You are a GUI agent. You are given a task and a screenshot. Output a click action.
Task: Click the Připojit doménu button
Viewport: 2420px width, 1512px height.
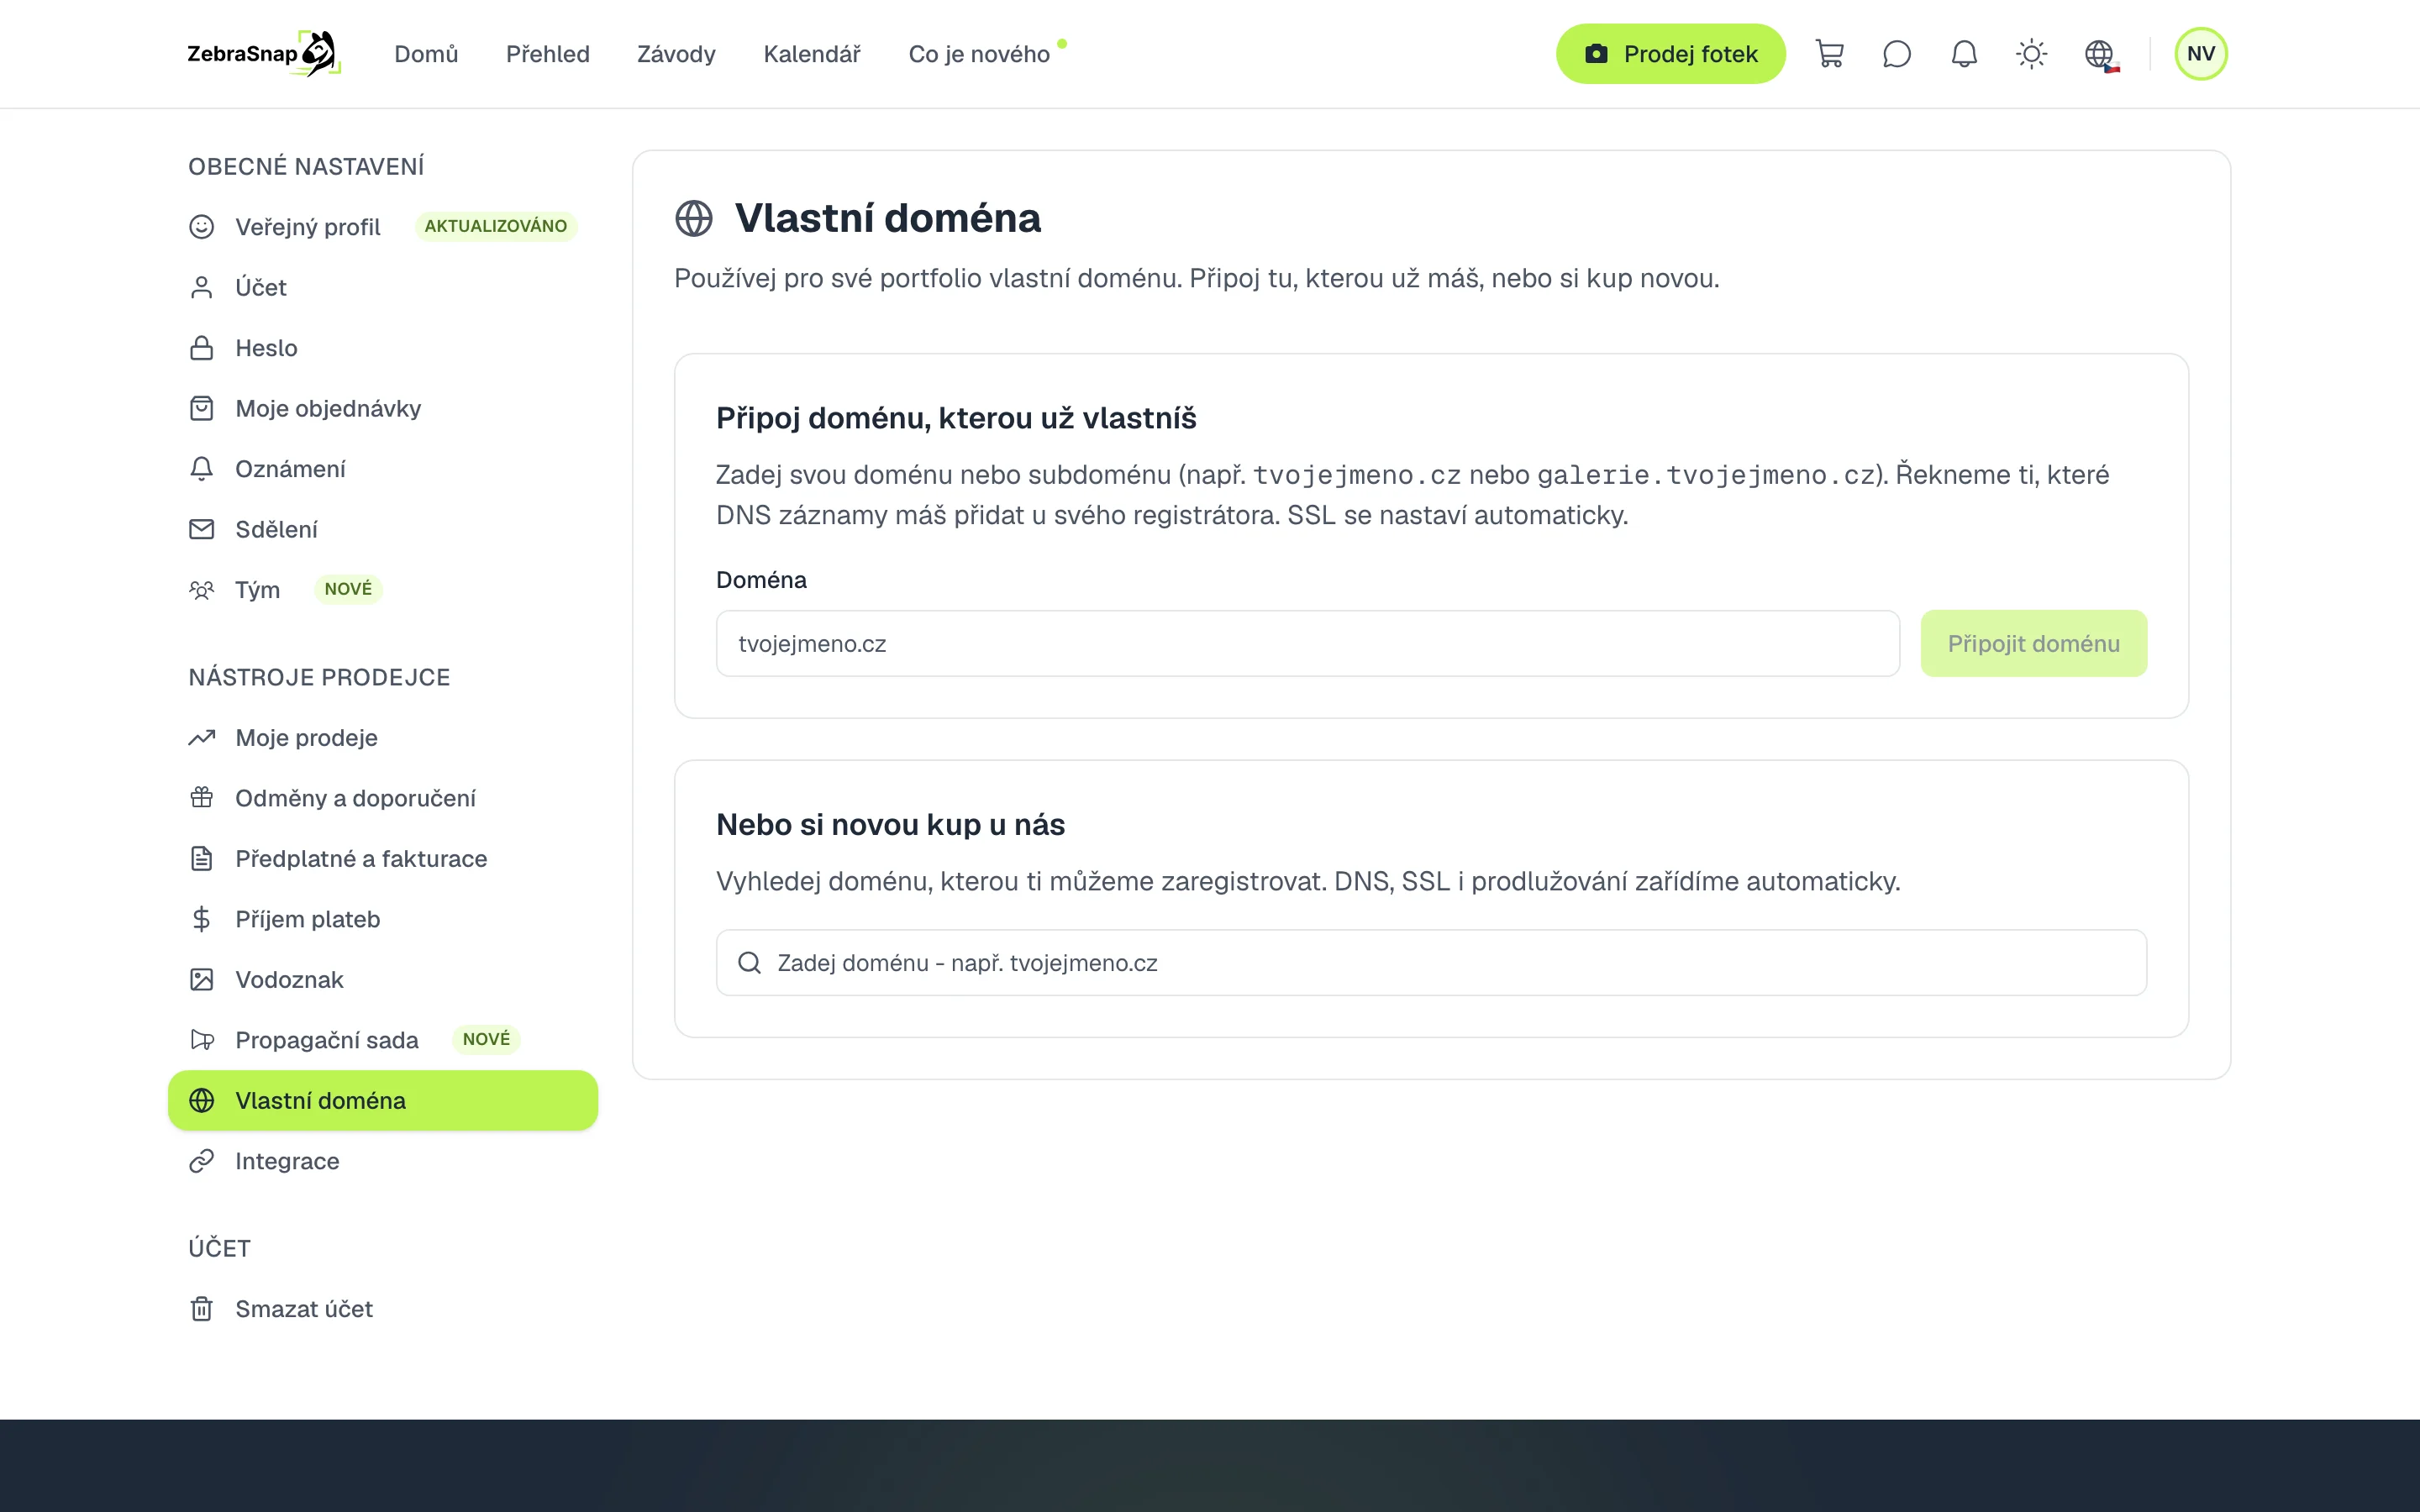[2033, 643]
